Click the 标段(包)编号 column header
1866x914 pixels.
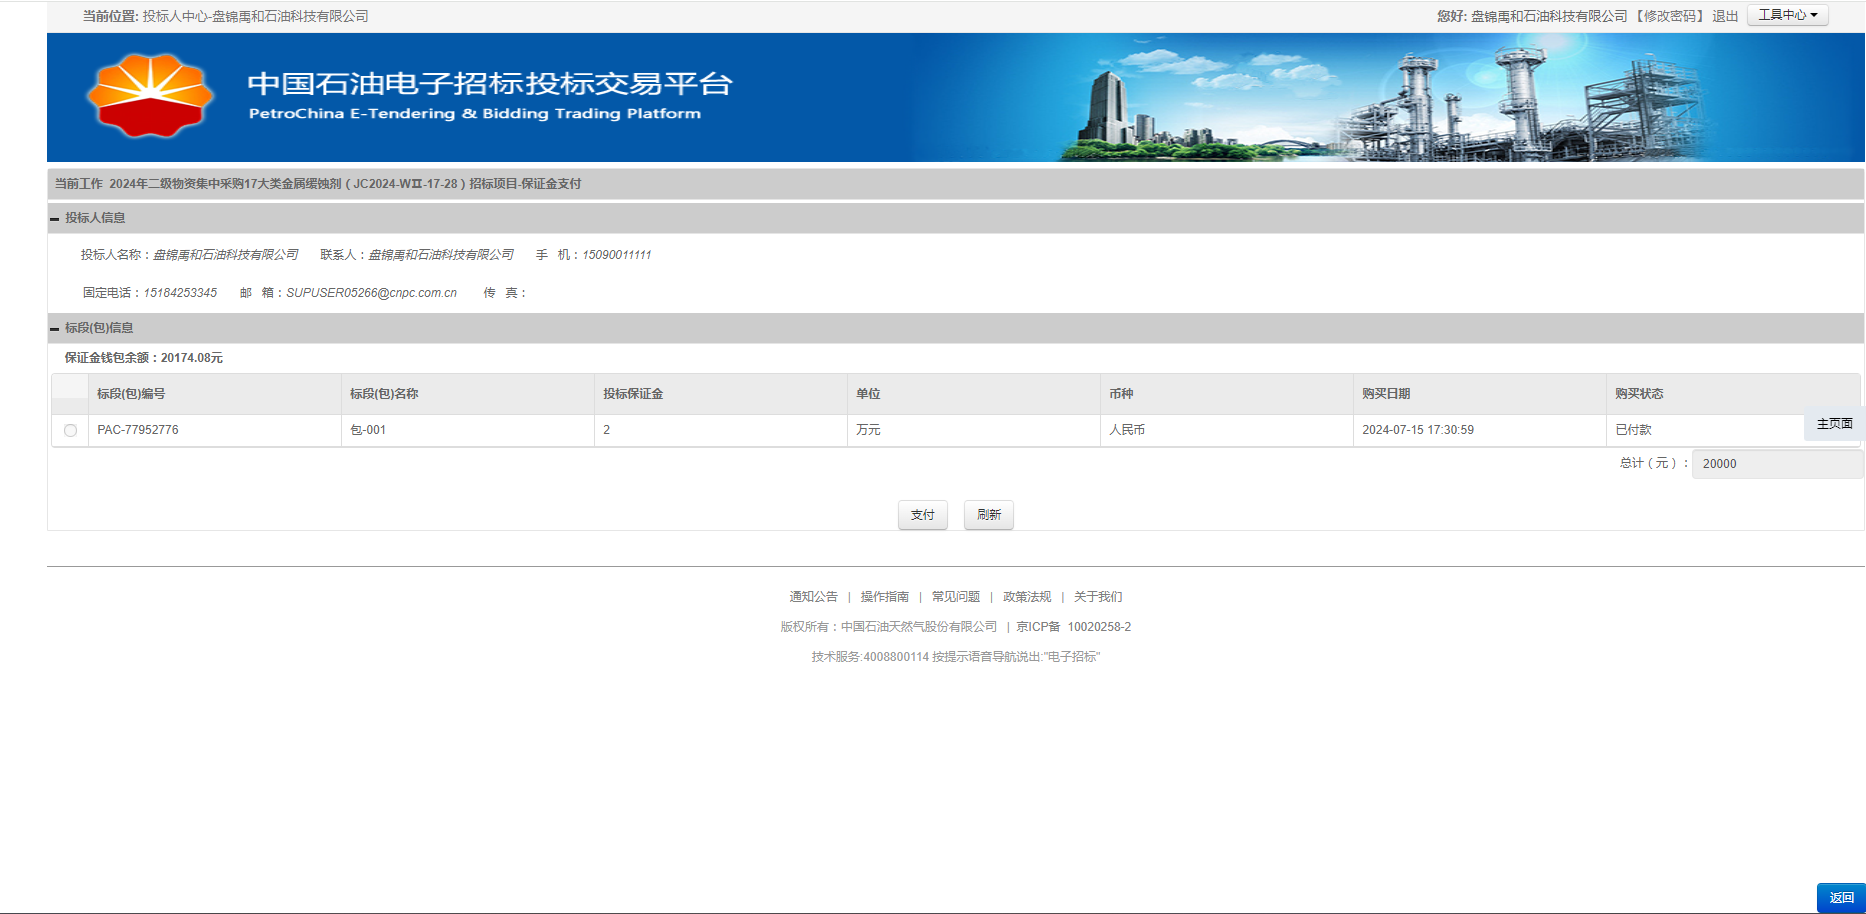coord(215,394)
